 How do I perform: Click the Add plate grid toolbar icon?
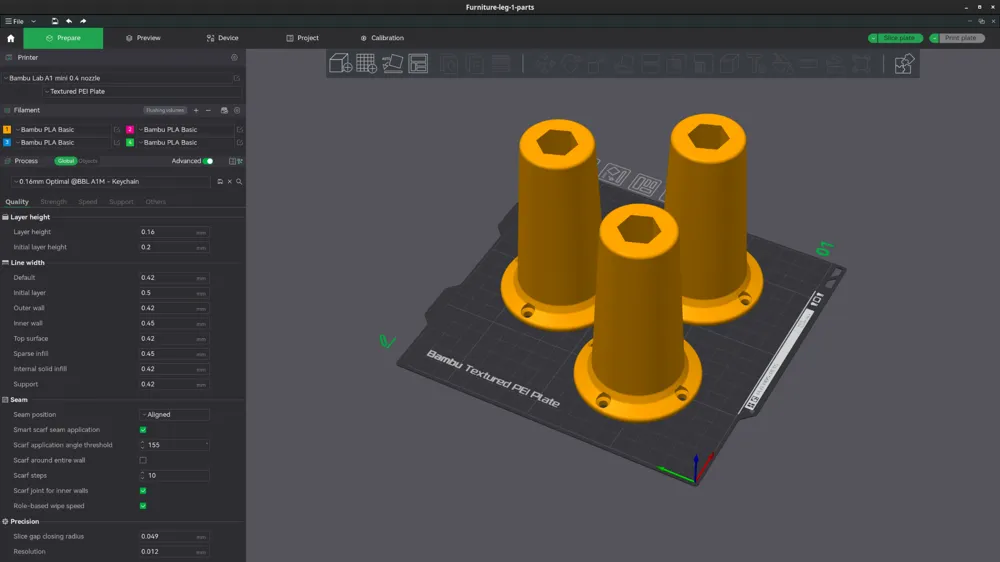[366, 64]
